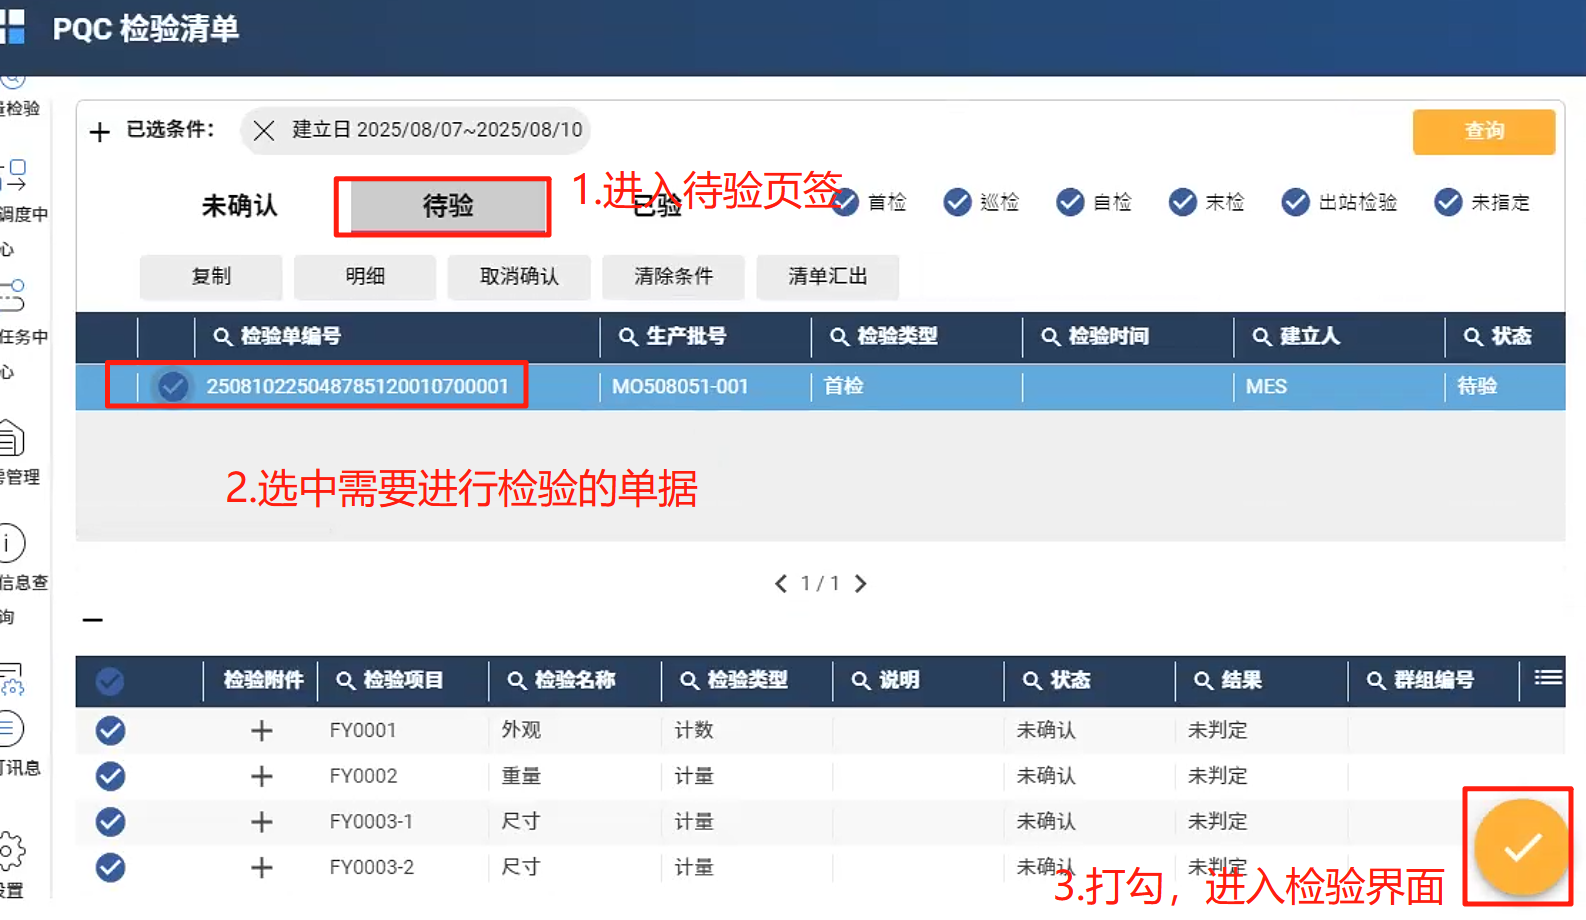Toggle selection of inspection order row 250810225048785120010700001

click(x=173, y=386)
